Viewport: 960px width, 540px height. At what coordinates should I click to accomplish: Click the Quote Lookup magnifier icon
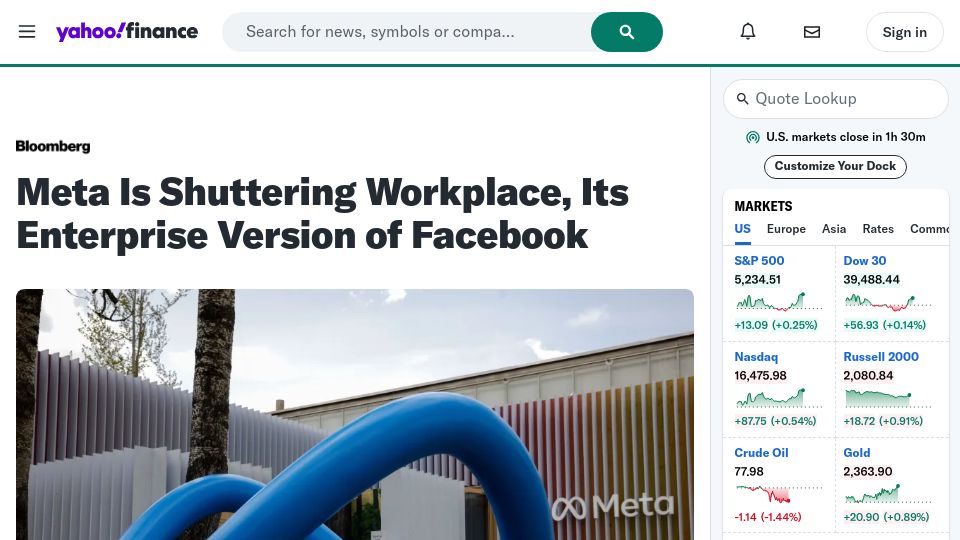point(743,99)
